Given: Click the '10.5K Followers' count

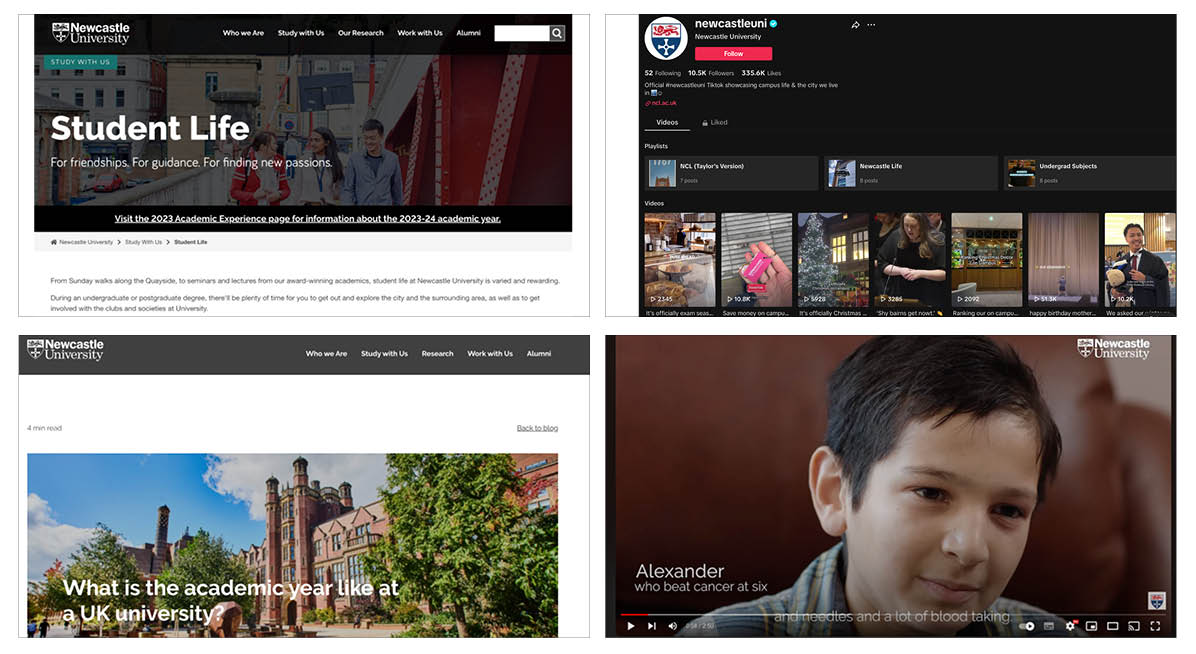Looking at the screenshot, I should [x=711, y=73].
